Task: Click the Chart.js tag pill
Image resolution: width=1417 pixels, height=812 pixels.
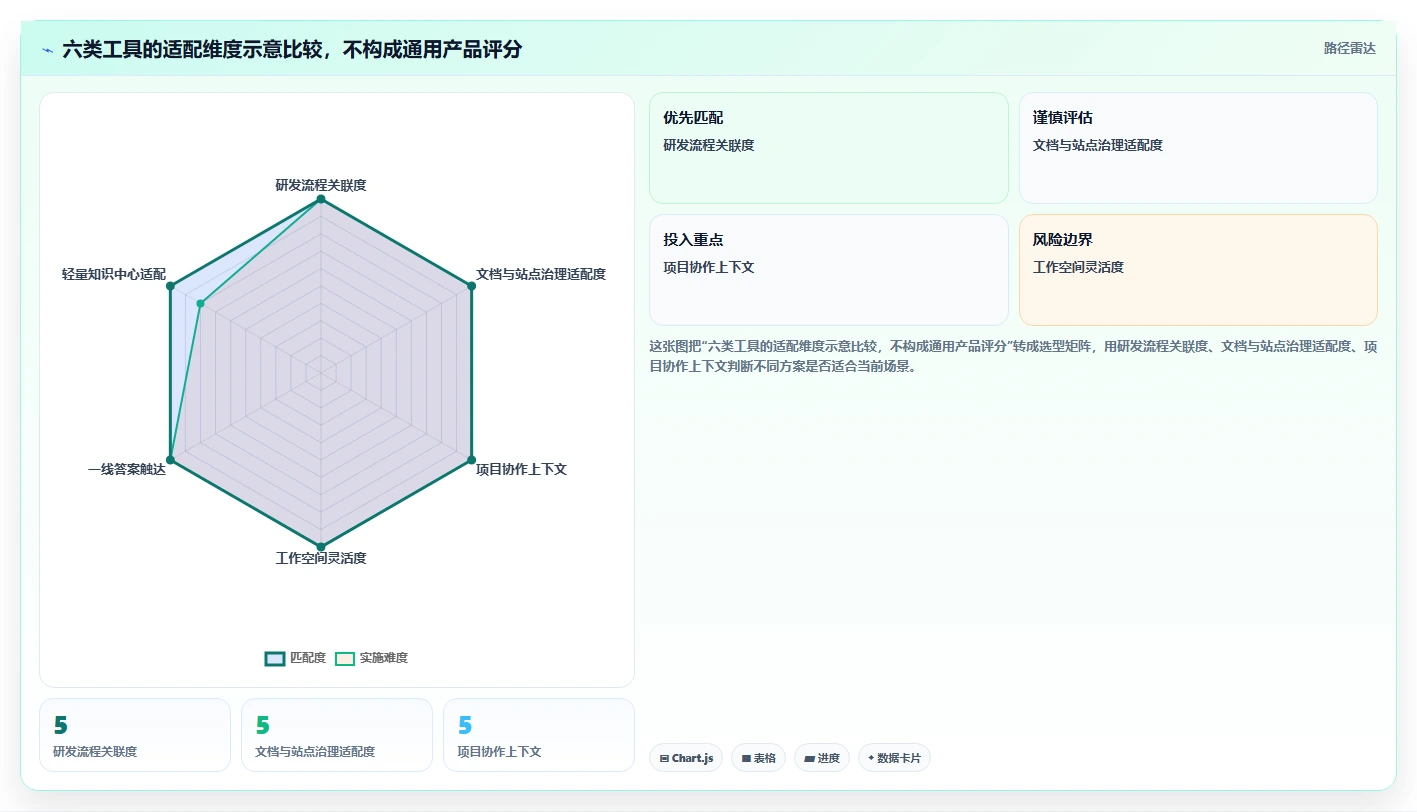Action: click(686, 758)
